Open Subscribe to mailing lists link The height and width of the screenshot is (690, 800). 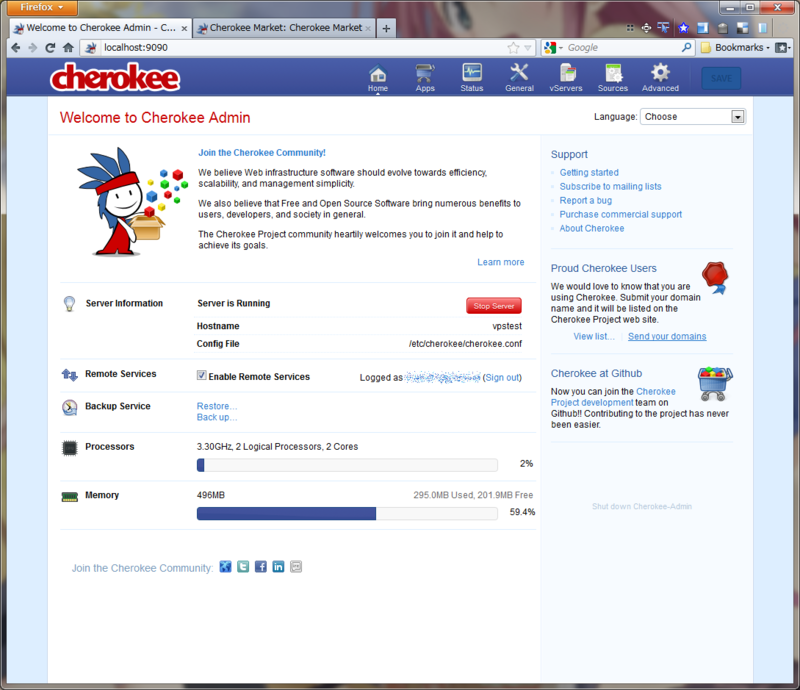[x=610, y=186]
